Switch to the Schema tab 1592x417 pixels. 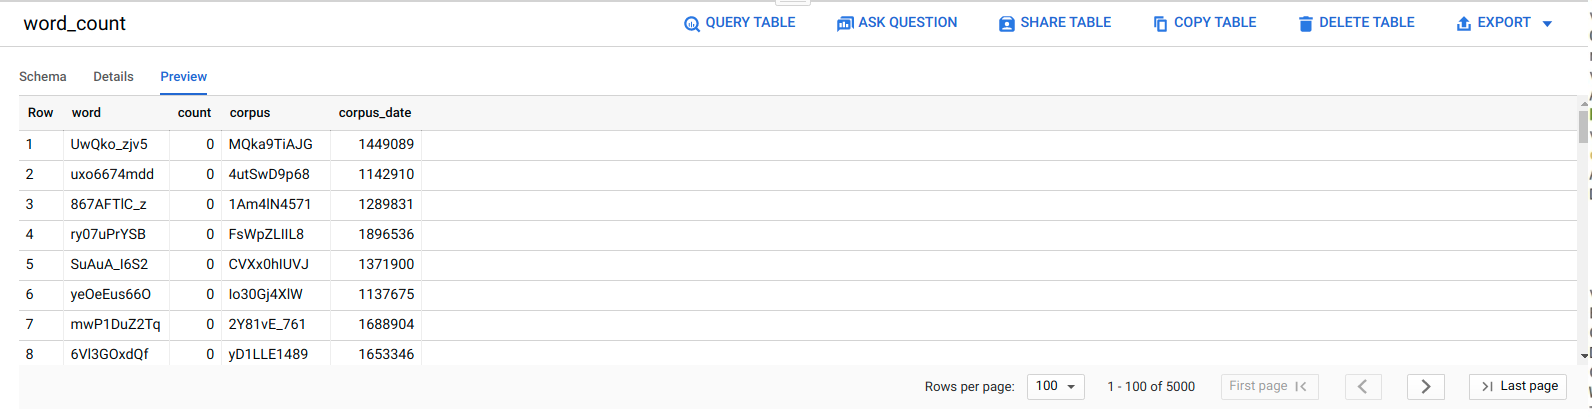[43, 77]
